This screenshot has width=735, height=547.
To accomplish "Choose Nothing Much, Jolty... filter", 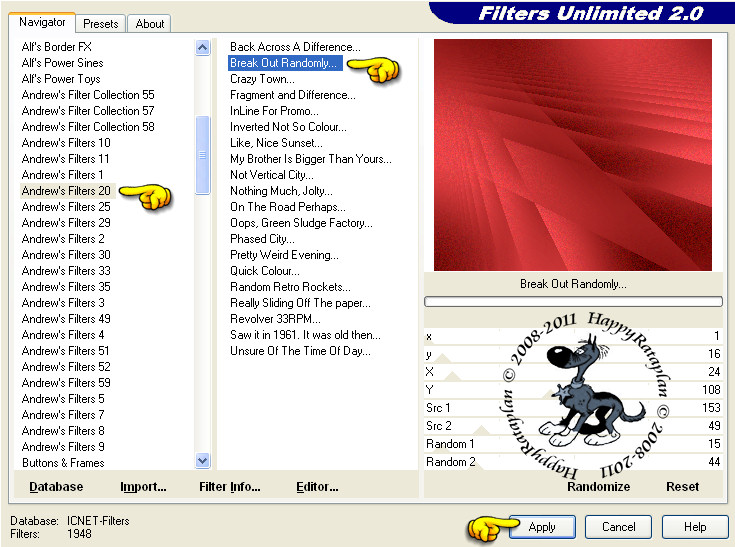I will 281,191.
